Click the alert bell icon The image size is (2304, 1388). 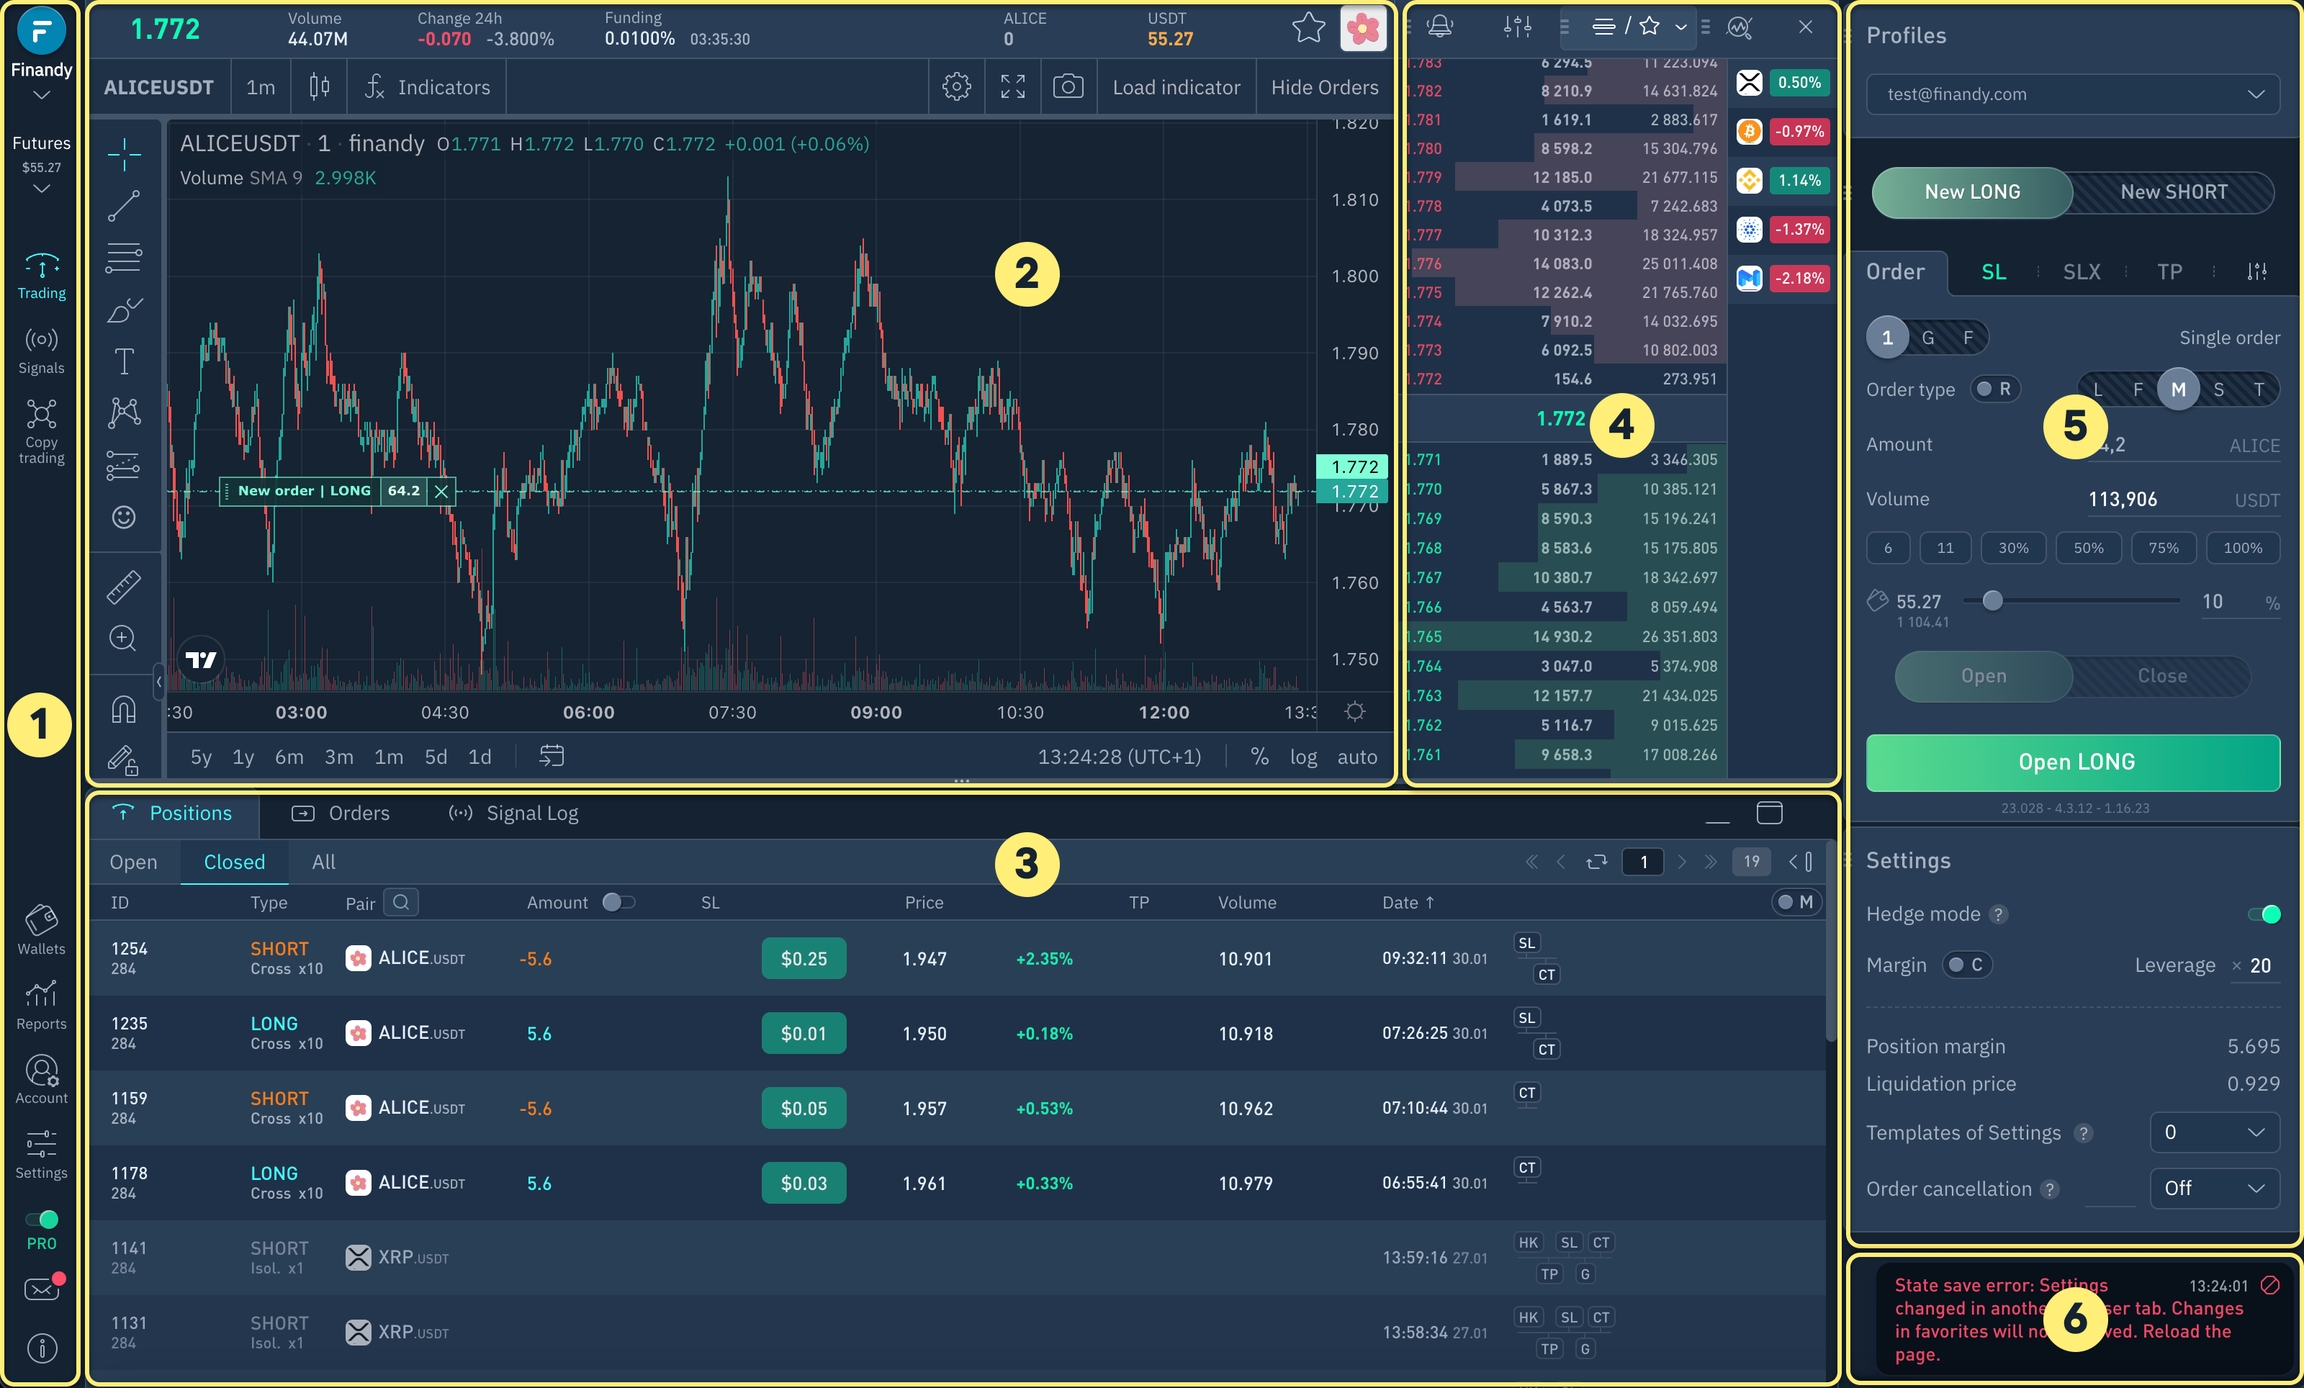[1440, 27]
